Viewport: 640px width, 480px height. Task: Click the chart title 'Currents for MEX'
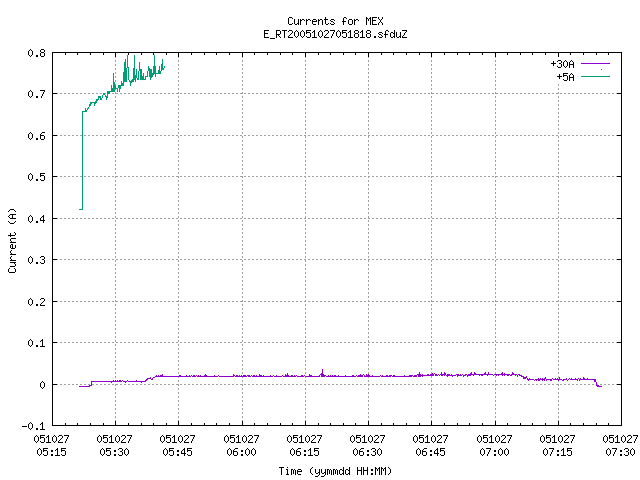pyautogui.click(x=335, y=21)
